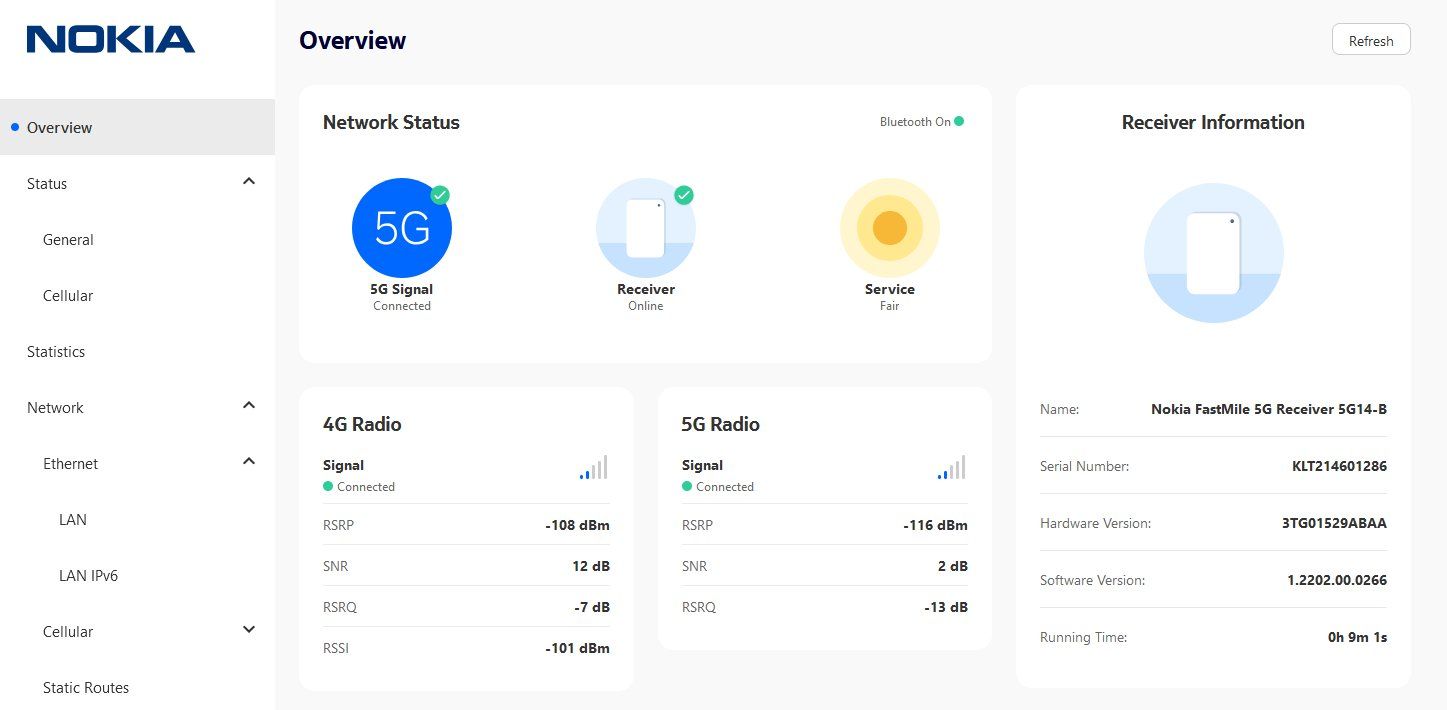
Task: Click the 5G RSRP value -116 dBm
Action: (936, 525)
